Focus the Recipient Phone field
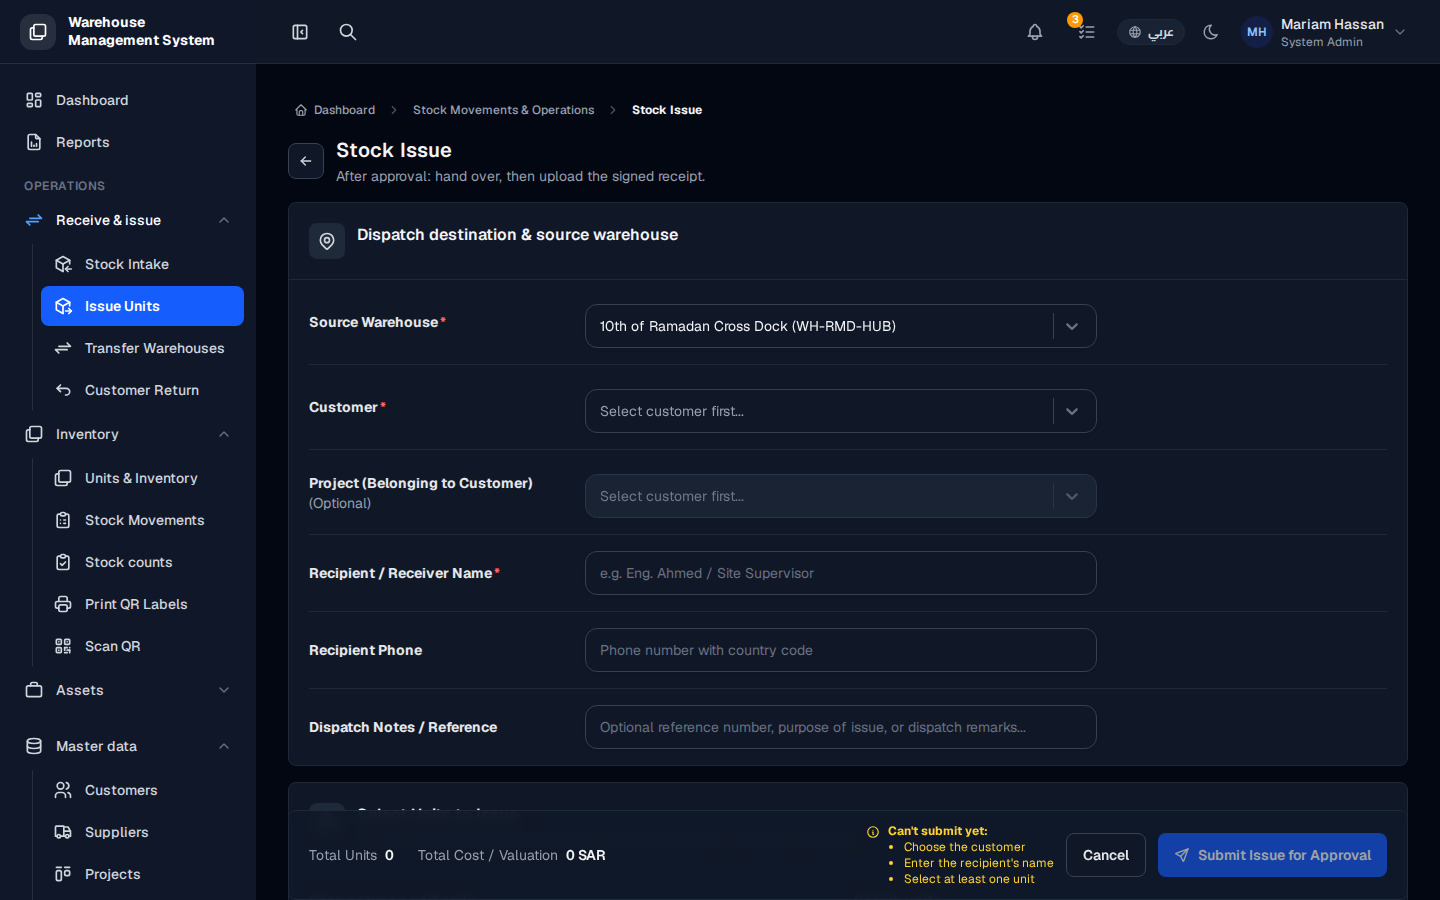The width and height of the screenshot is (1440, 900). pos(840,650)
